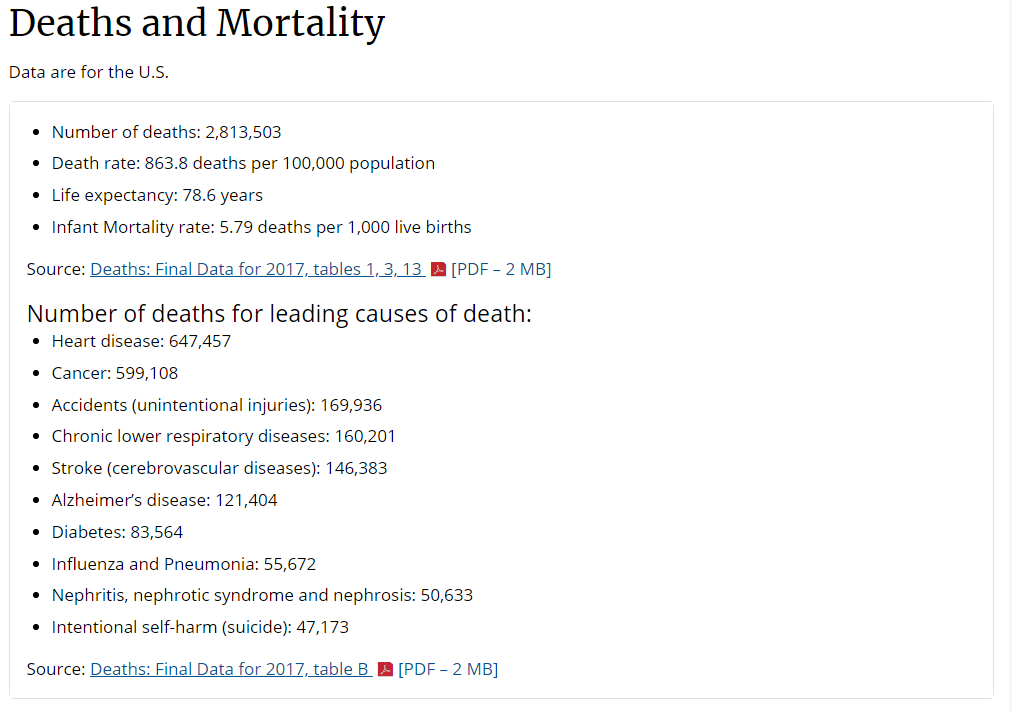Click the Number of deaths: 2,813,503 line
Screen dimensions: 1012x711
(167, 132)
